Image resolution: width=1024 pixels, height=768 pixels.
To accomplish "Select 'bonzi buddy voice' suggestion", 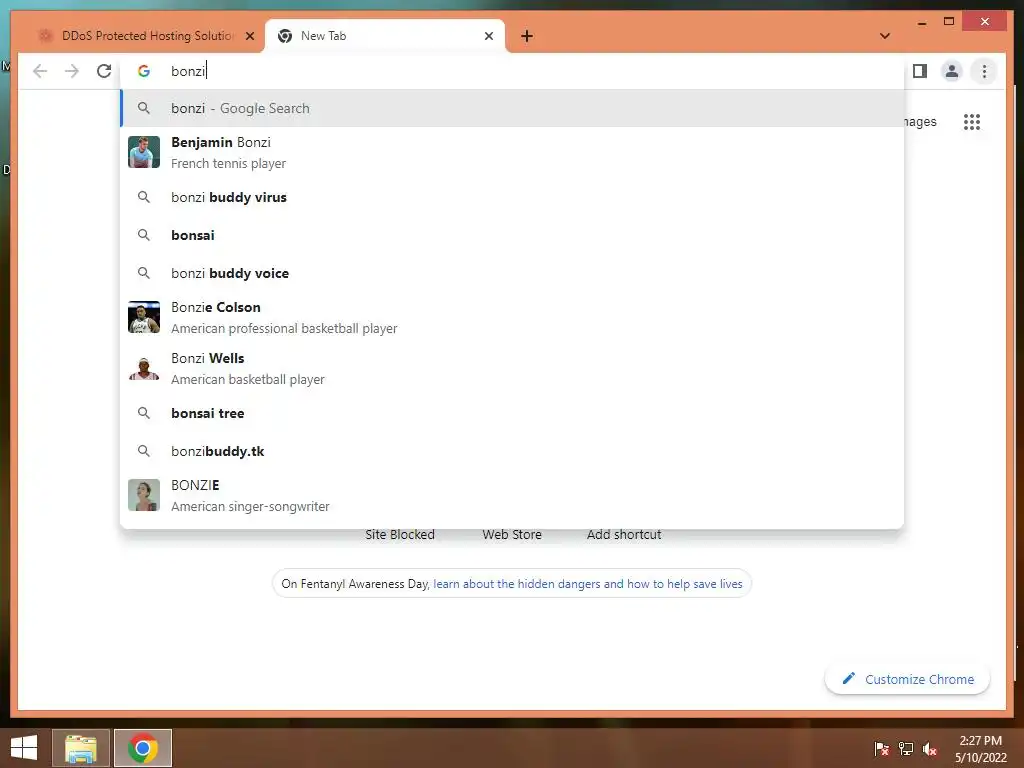I will pos(513,273).
